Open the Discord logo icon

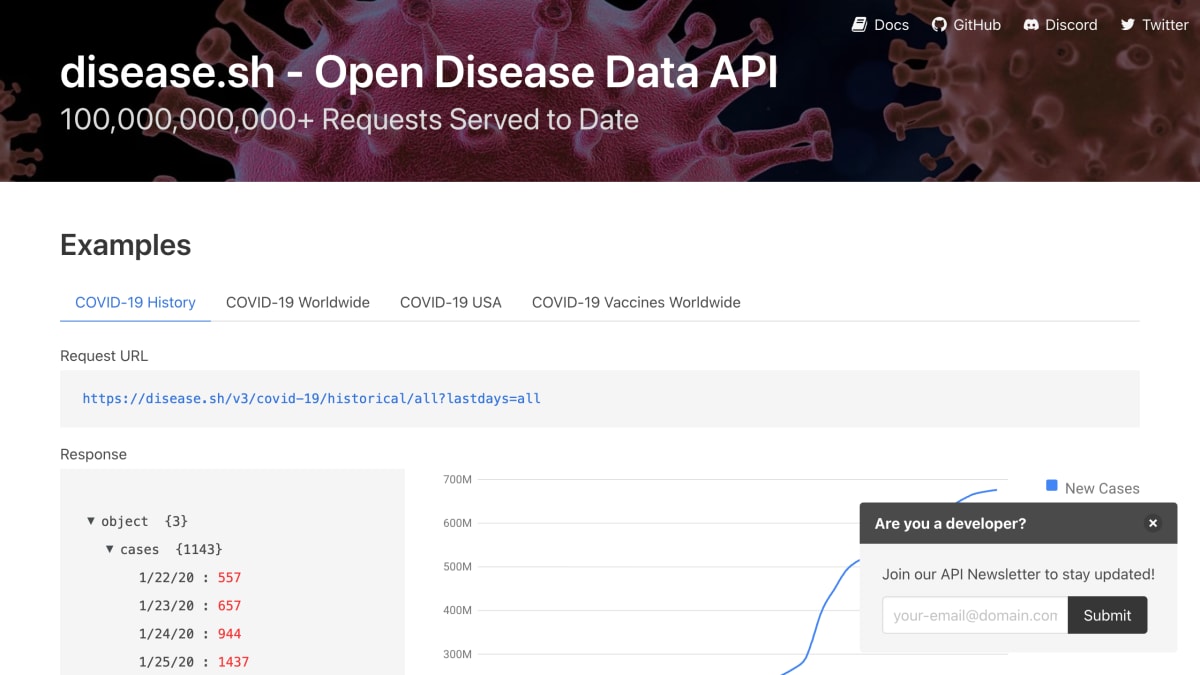pyautogui.click(x=1031, y=25)
